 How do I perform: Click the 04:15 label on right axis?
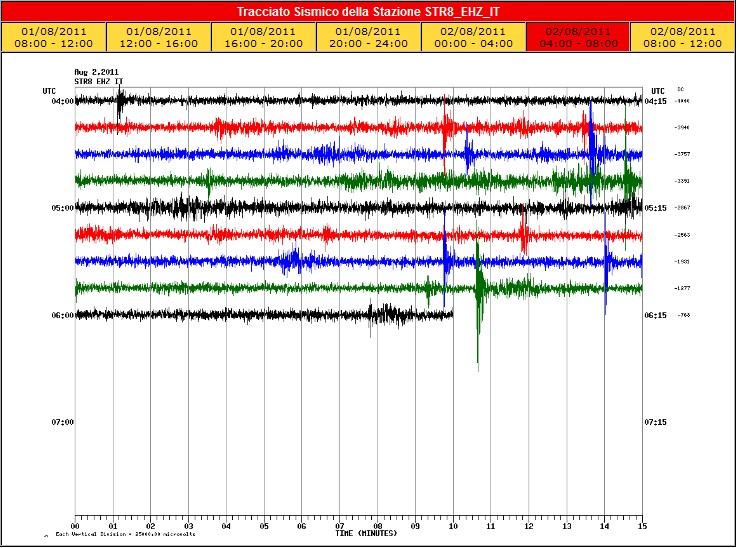pyautogui.click(x=656, y=101)
